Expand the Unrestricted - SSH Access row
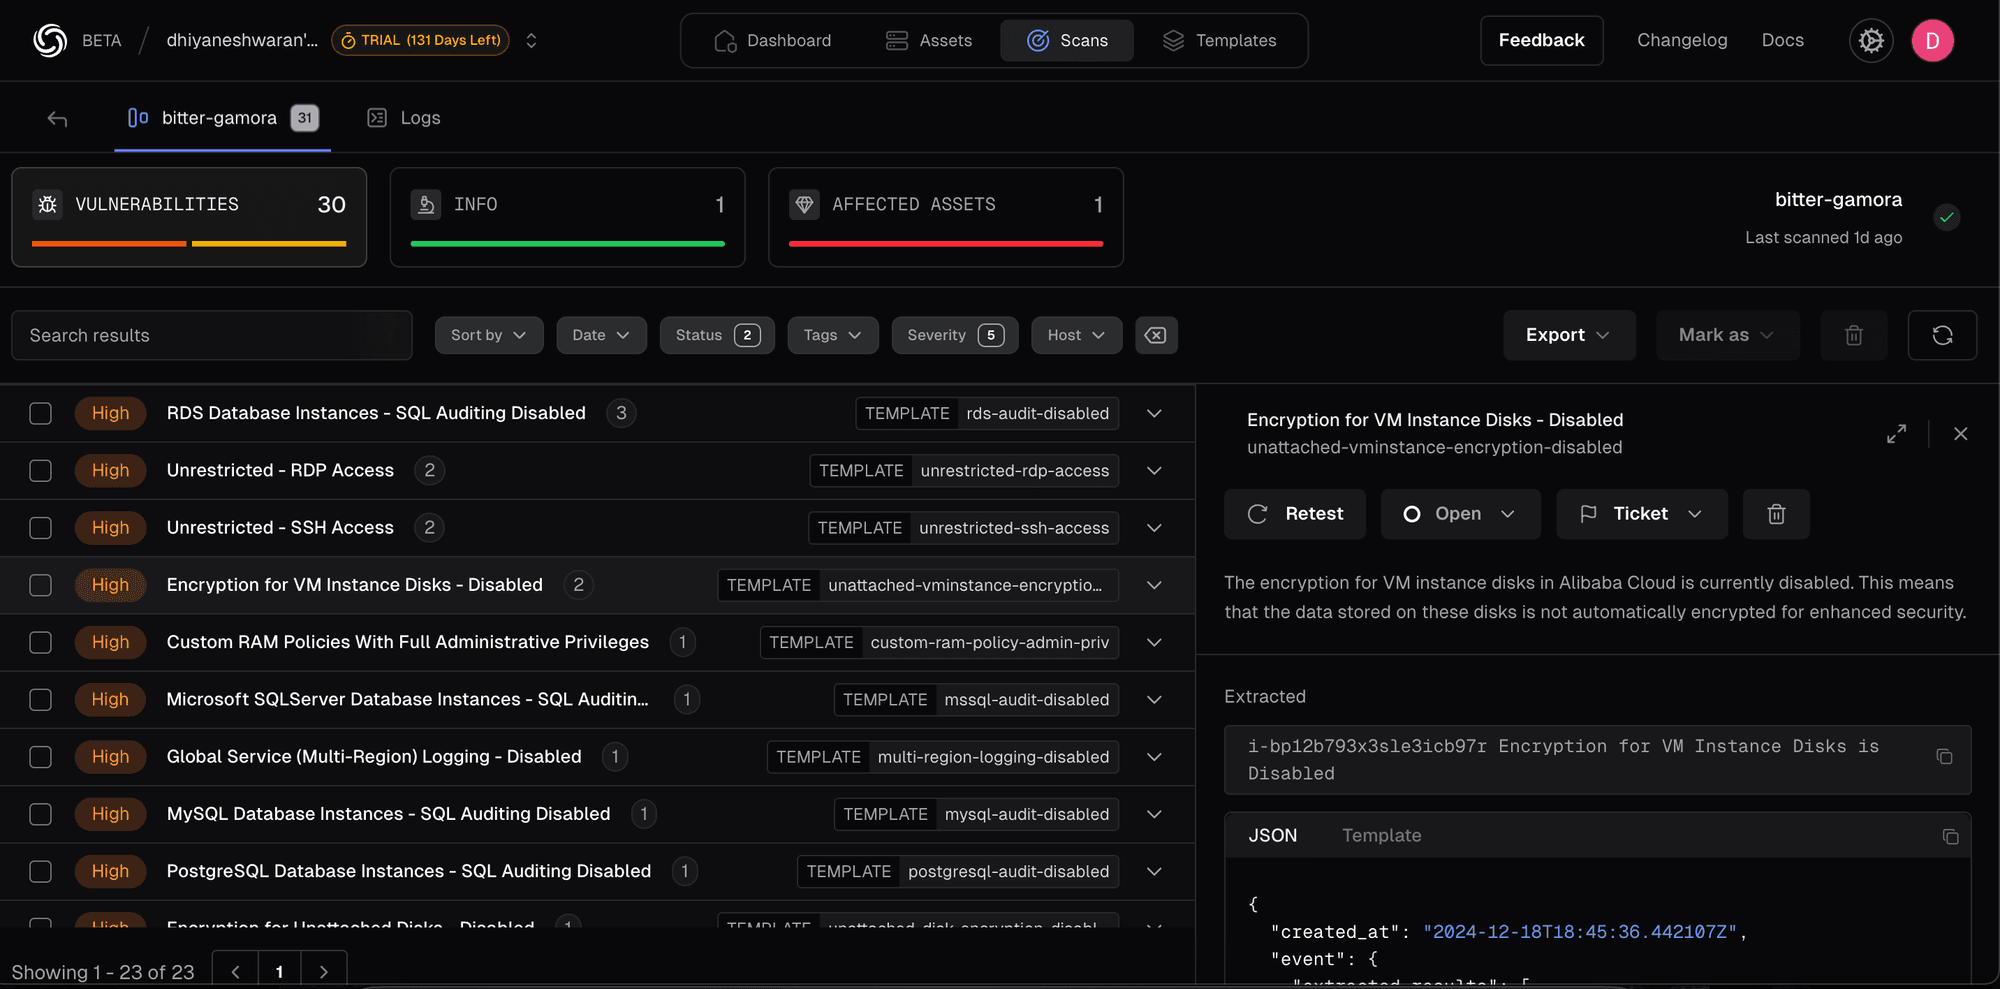Image resolution: width=2000 pixels, height=989 pixels. (x=1154, y=528)
